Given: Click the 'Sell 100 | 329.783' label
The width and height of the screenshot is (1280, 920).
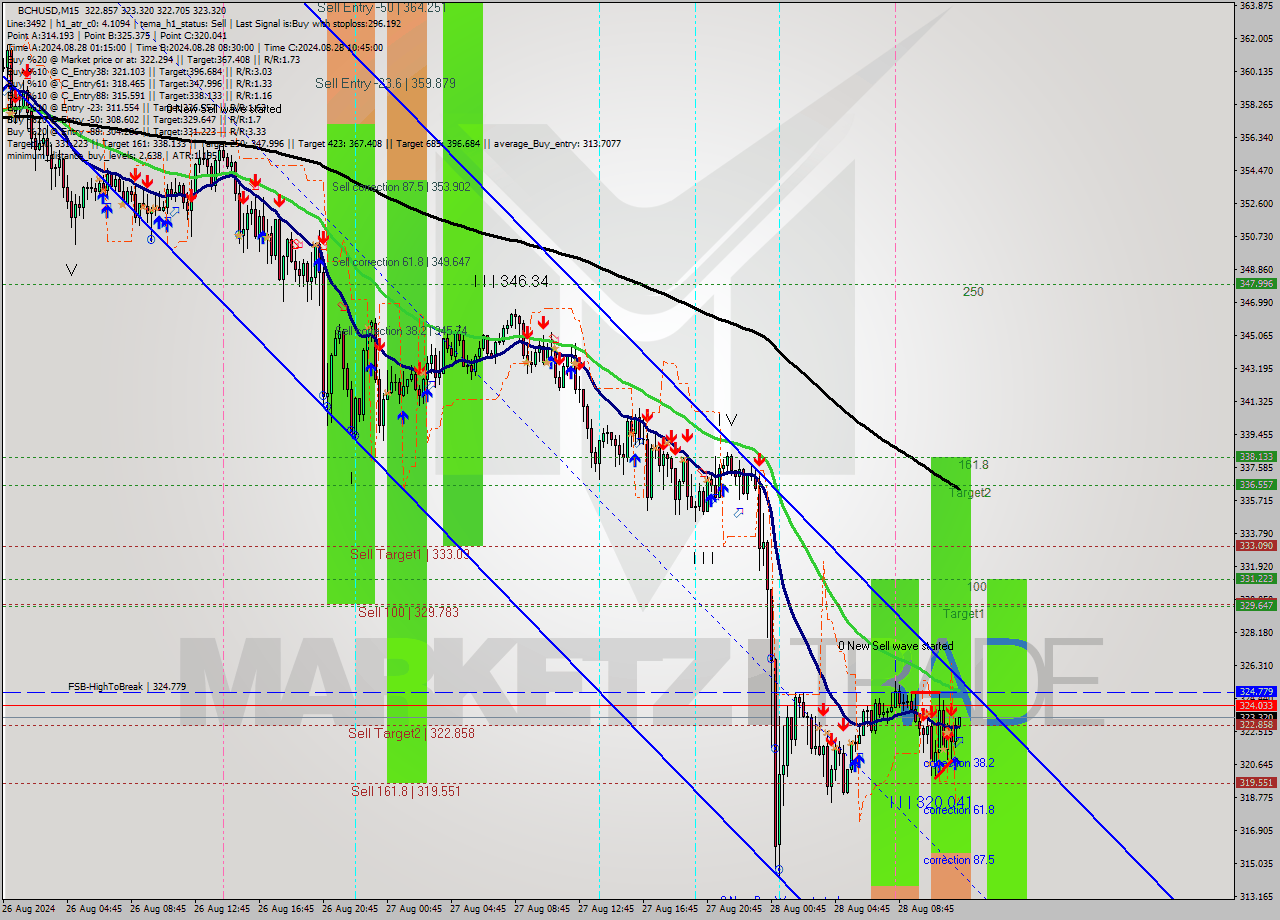Looking at the screenshot, I should tap(408, 612).
